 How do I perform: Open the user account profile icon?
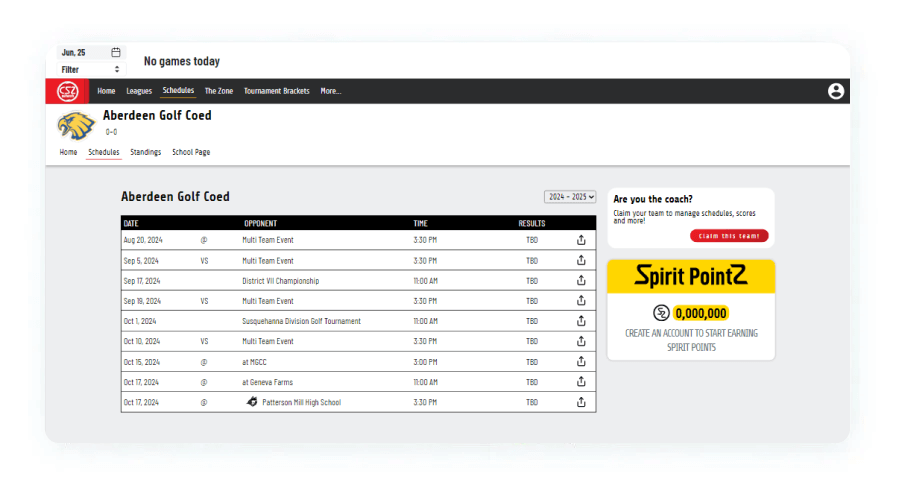tap(836, 91)
